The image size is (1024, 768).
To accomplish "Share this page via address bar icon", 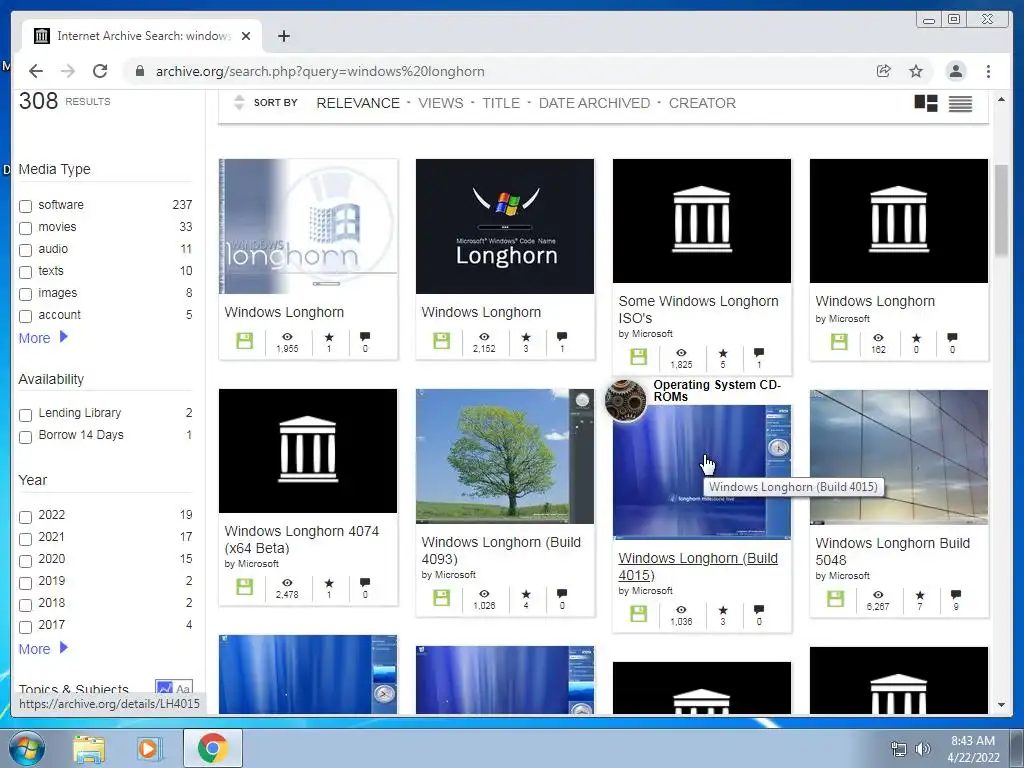I will (884, 71).
